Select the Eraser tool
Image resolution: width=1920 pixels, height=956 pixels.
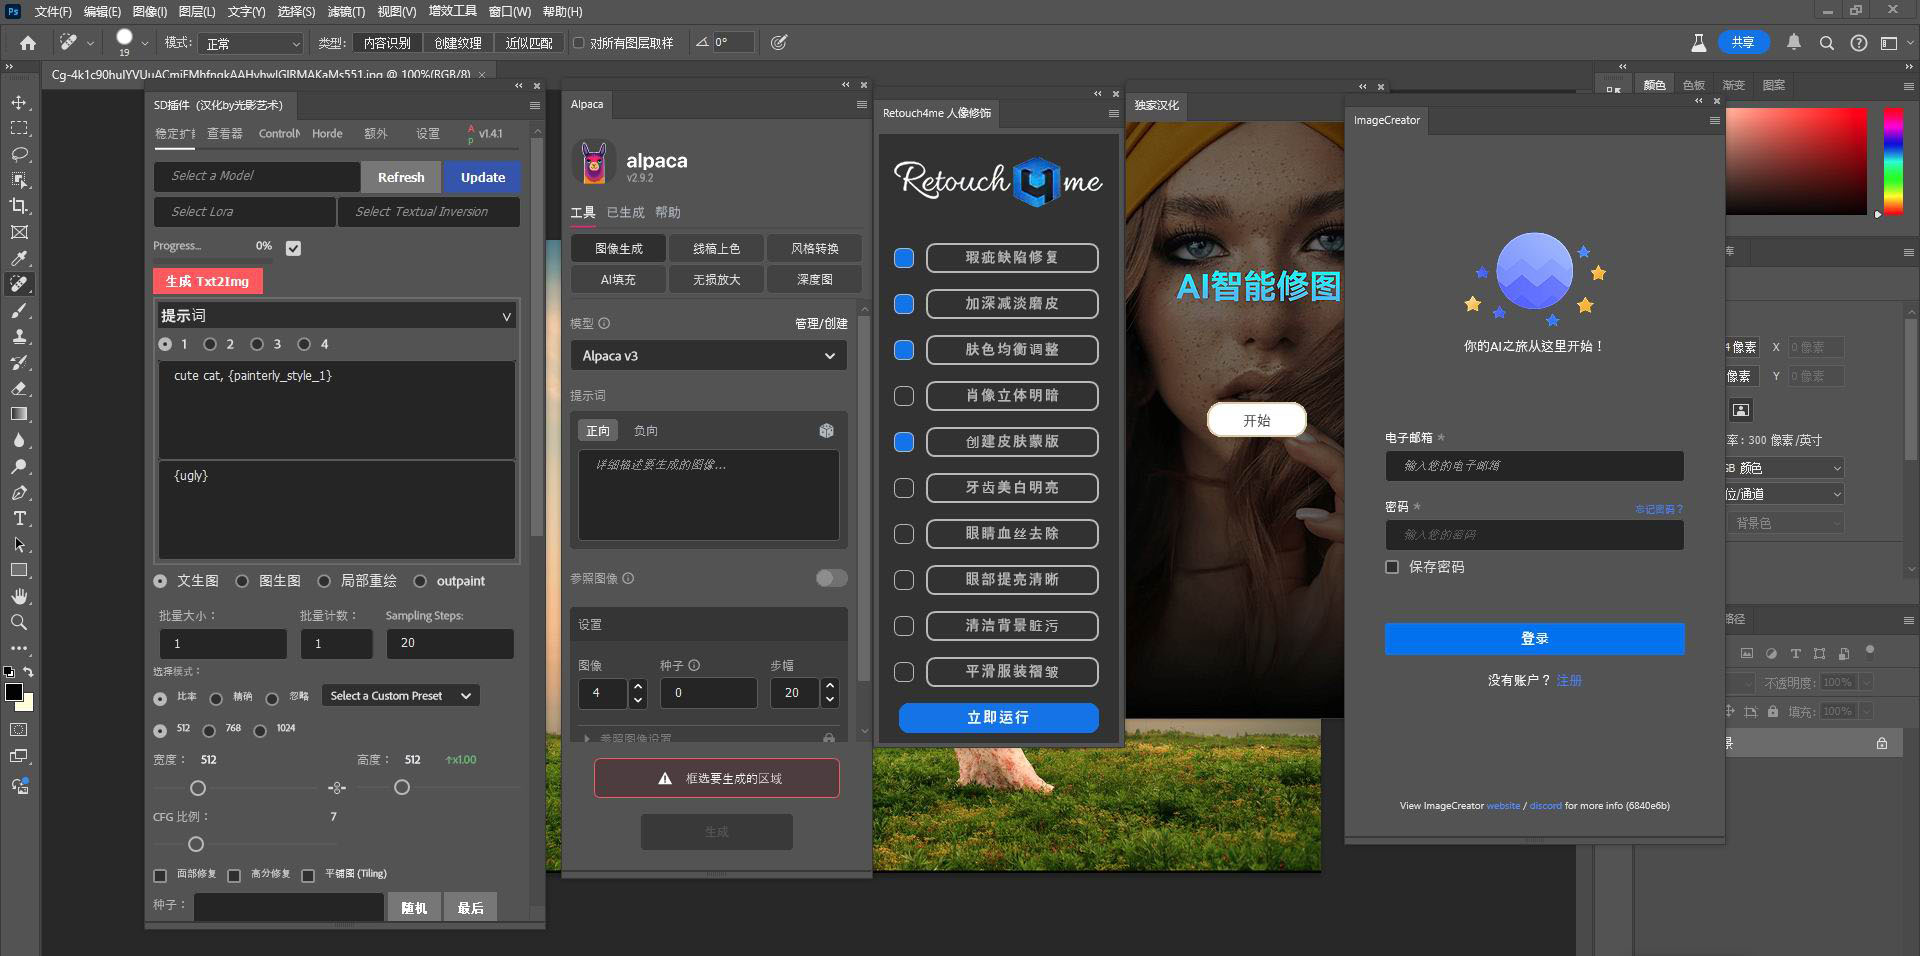19,388
